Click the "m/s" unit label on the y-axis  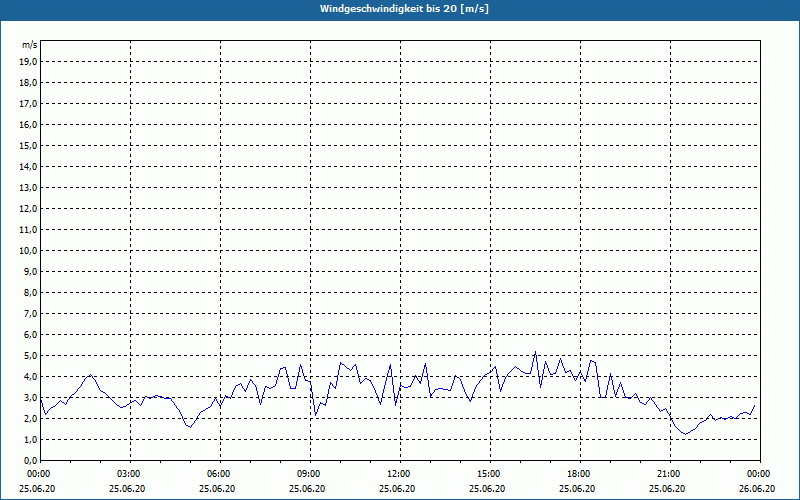tap(30, 45)
